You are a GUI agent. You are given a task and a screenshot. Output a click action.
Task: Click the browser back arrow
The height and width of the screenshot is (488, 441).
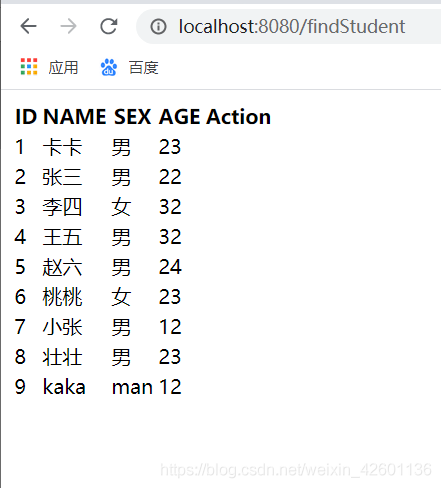click(28, 26)
